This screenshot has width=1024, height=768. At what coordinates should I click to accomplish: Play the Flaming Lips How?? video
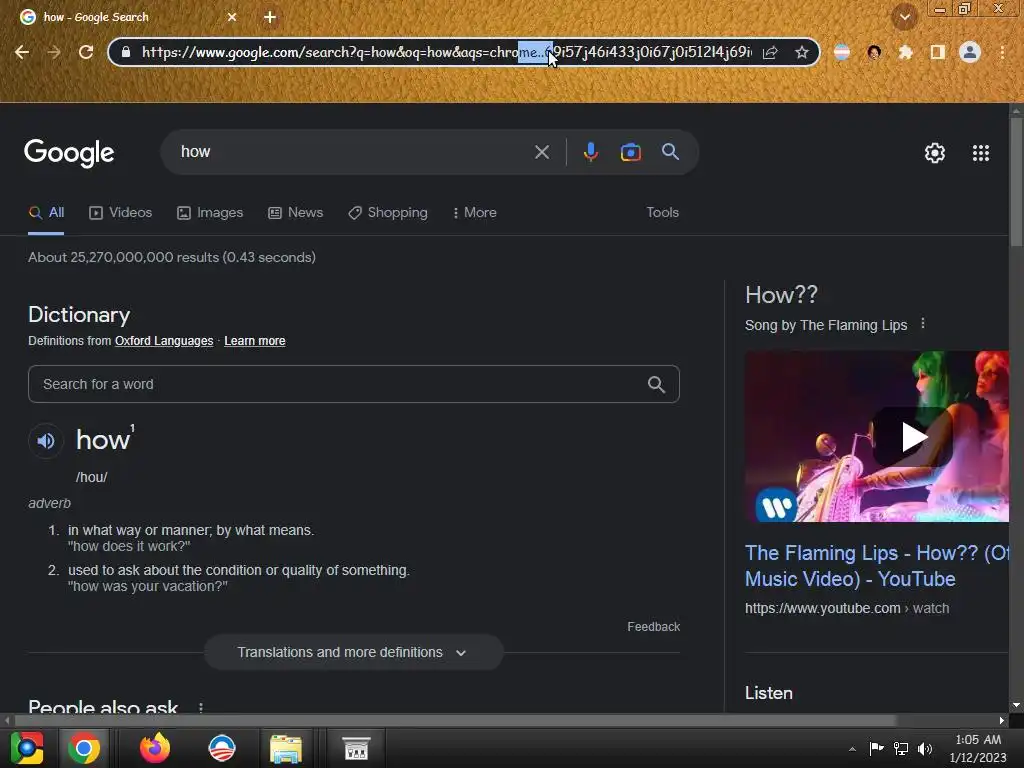tap(913, 436)
